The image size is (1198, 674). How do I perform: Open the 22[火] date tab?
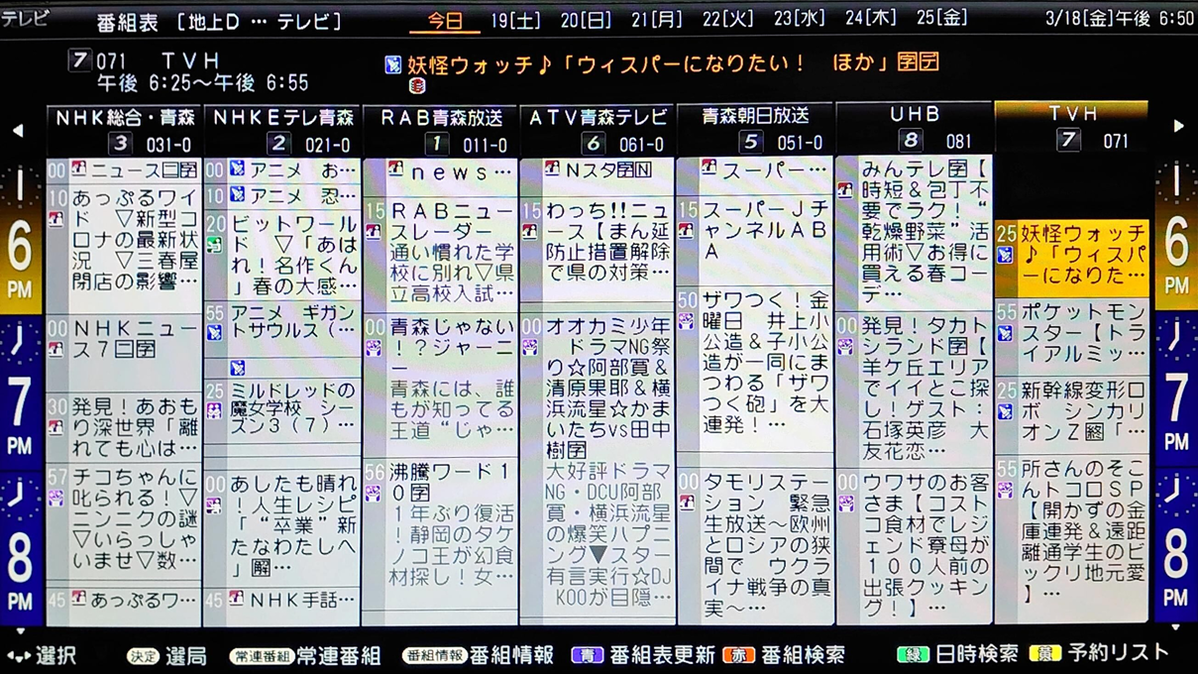[728, 19]
